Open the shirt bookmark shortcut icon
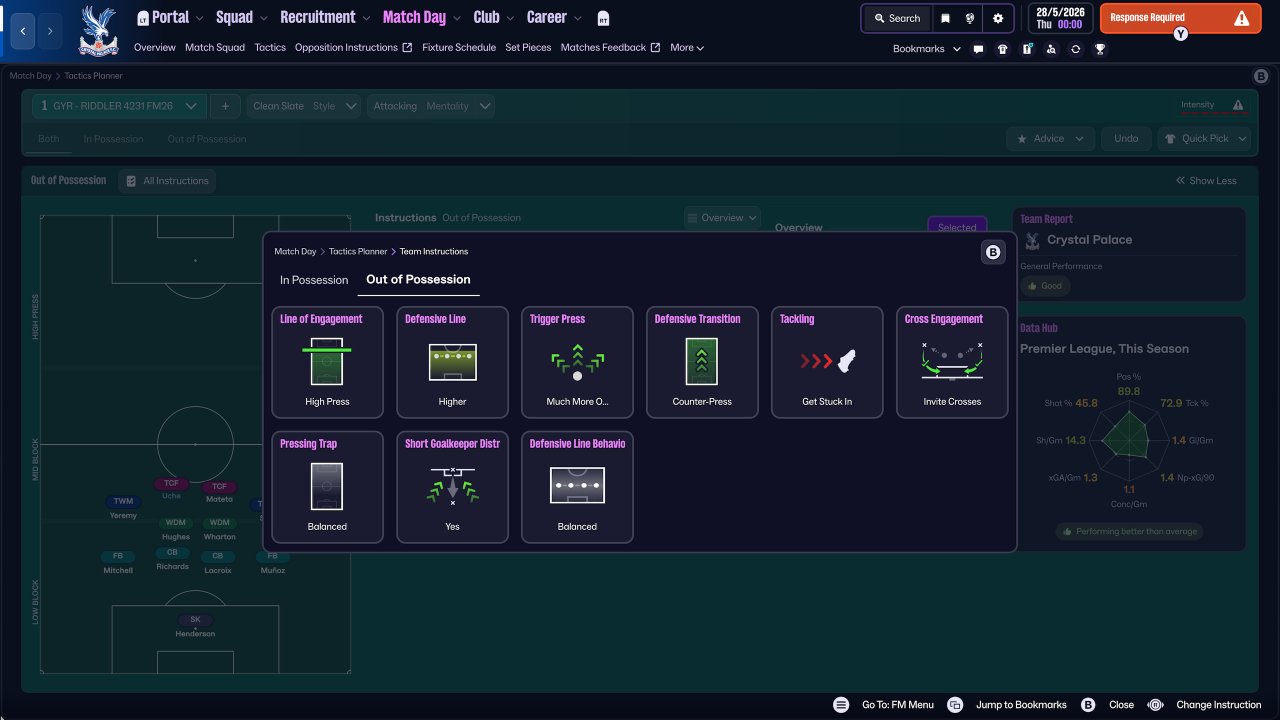Image resolution: width=1280 pixels, height=720 pixels. click(x=1002, y=49)
